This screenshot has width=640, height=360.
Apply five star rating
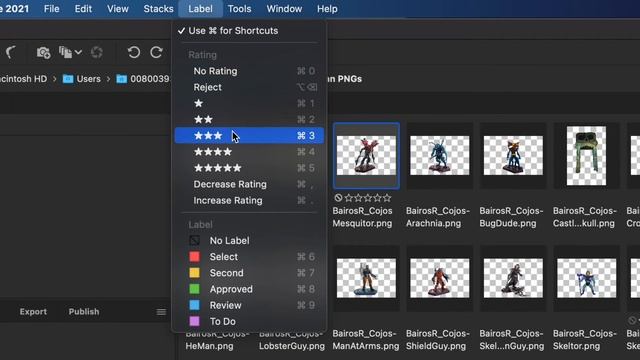pyautogui.click(x=249, y=168)
